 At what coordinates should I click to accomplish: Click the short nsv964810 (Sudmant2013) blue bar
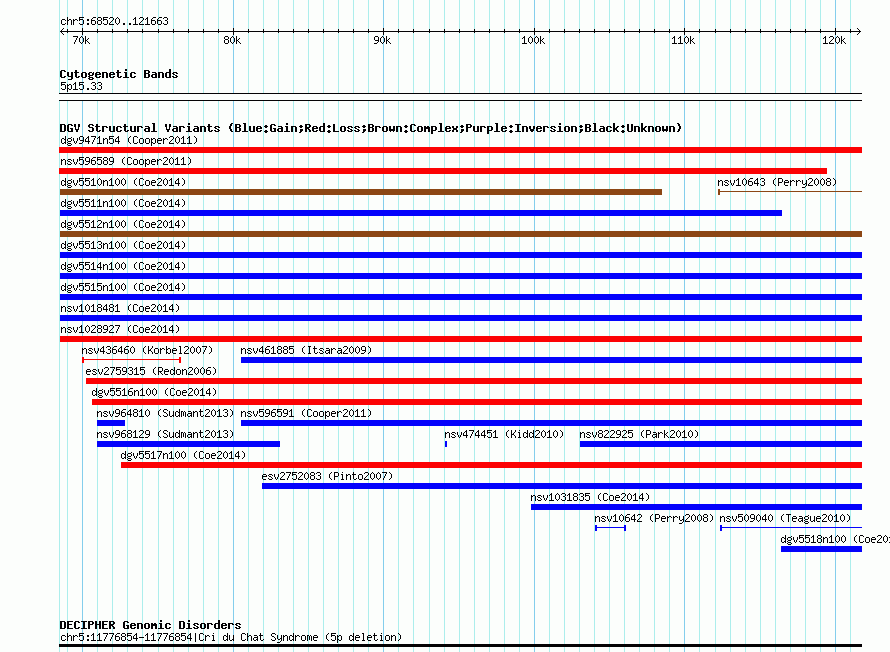click(x=111, y=423)
